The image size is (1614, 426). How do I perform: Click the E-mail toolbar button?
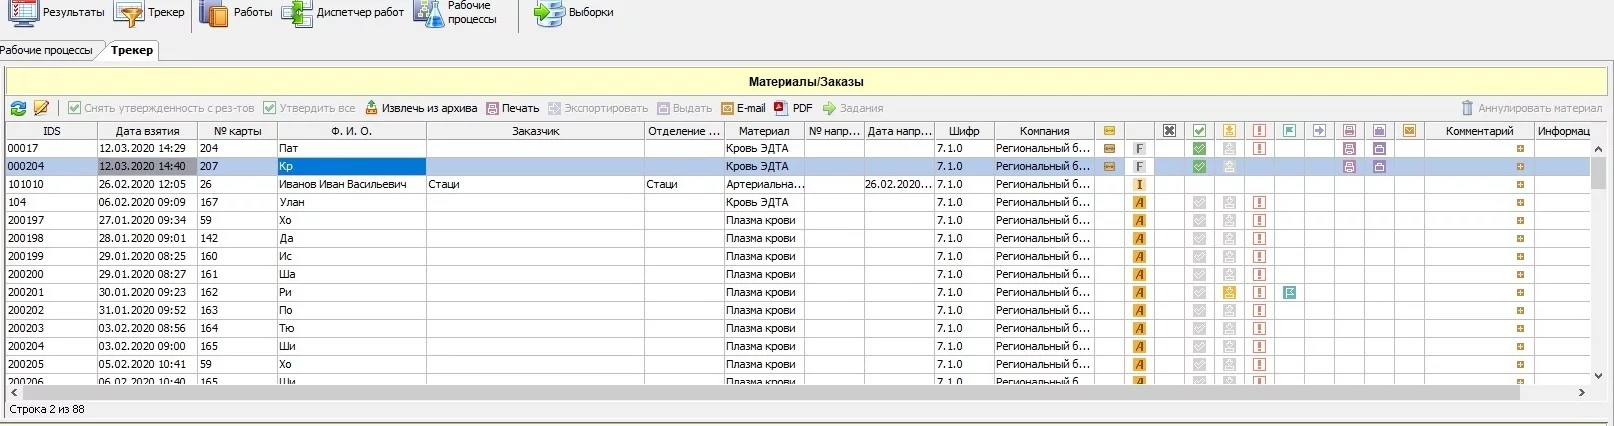point(743,108)
